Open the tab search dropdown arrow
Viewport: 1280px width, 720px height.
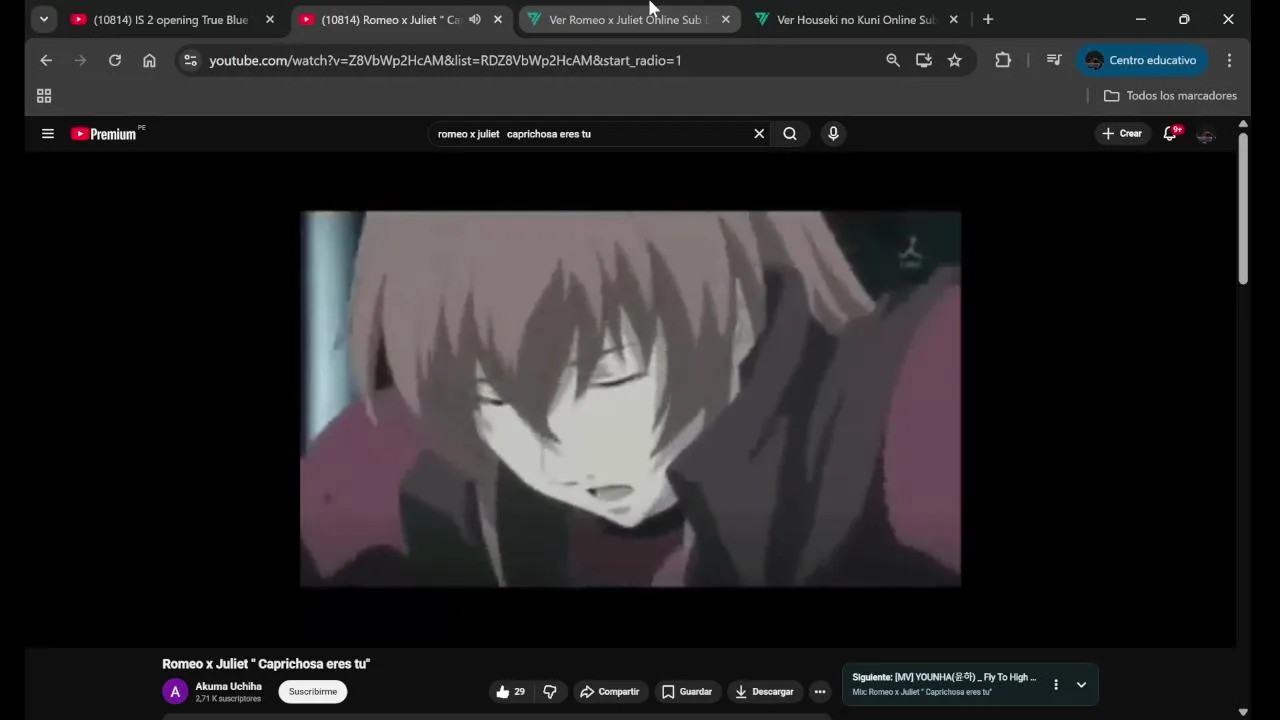click(x=43, y=19)
